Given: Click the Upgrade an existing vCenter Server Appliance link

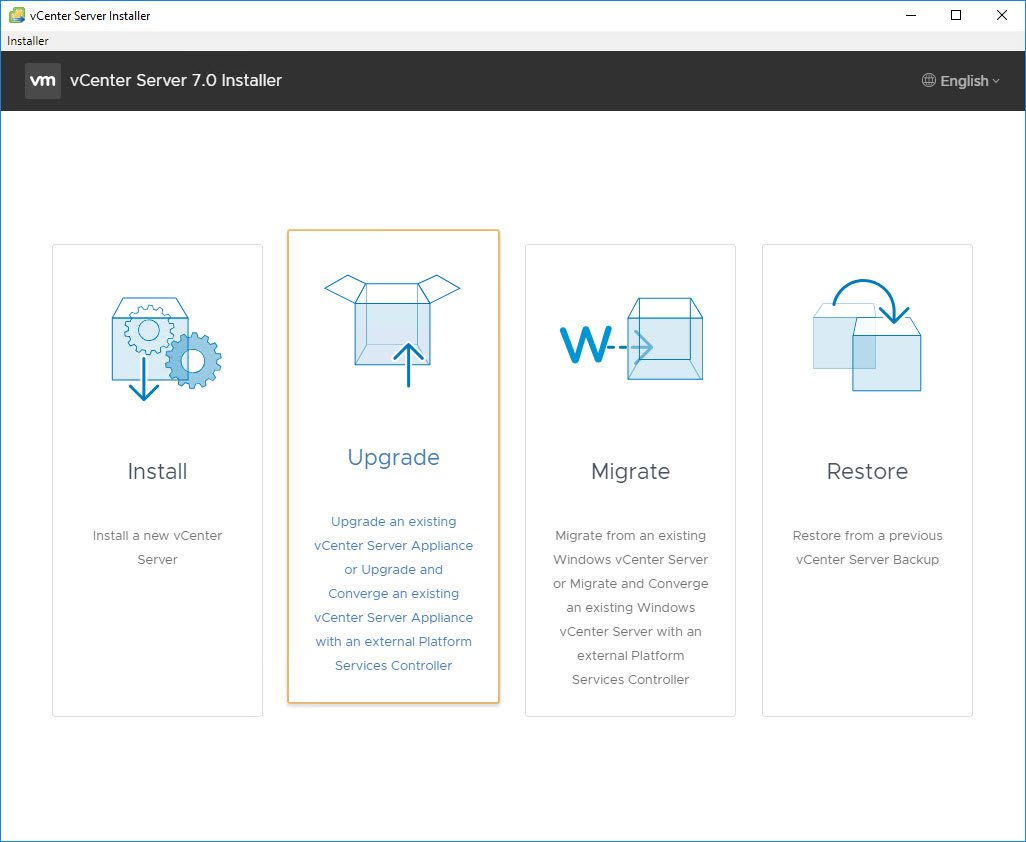Looking at the screenshot, I should [393, 593].
